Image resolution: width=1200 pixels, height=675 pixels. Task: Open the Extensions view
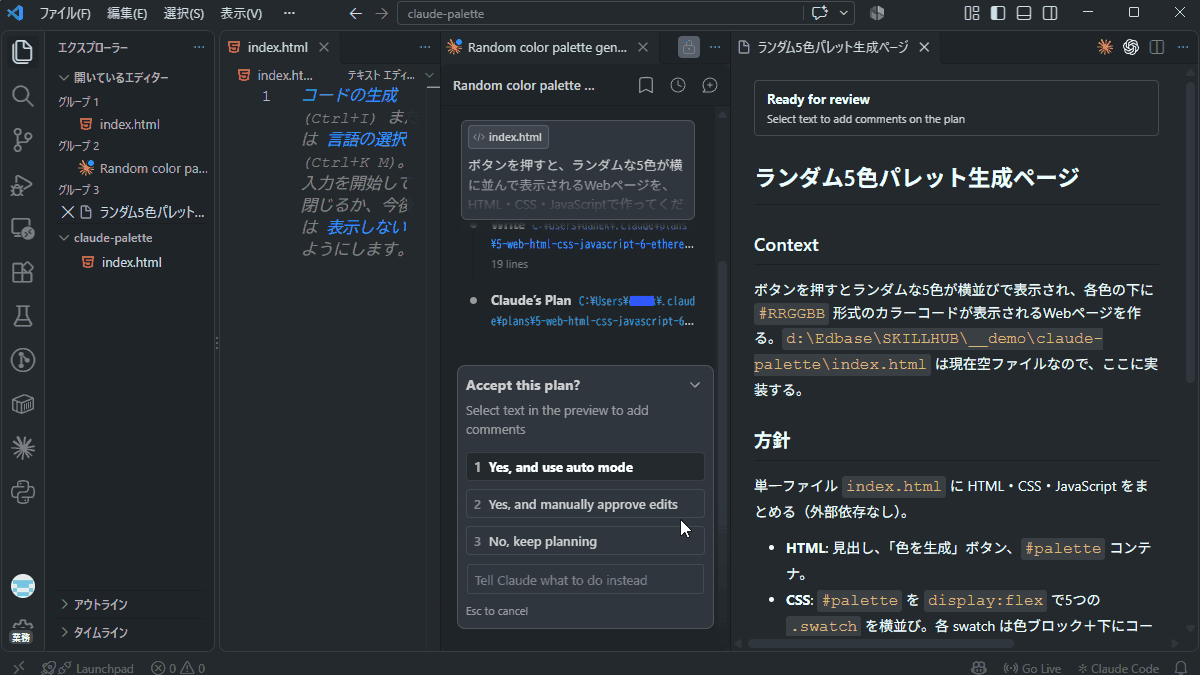coord(22,272)
